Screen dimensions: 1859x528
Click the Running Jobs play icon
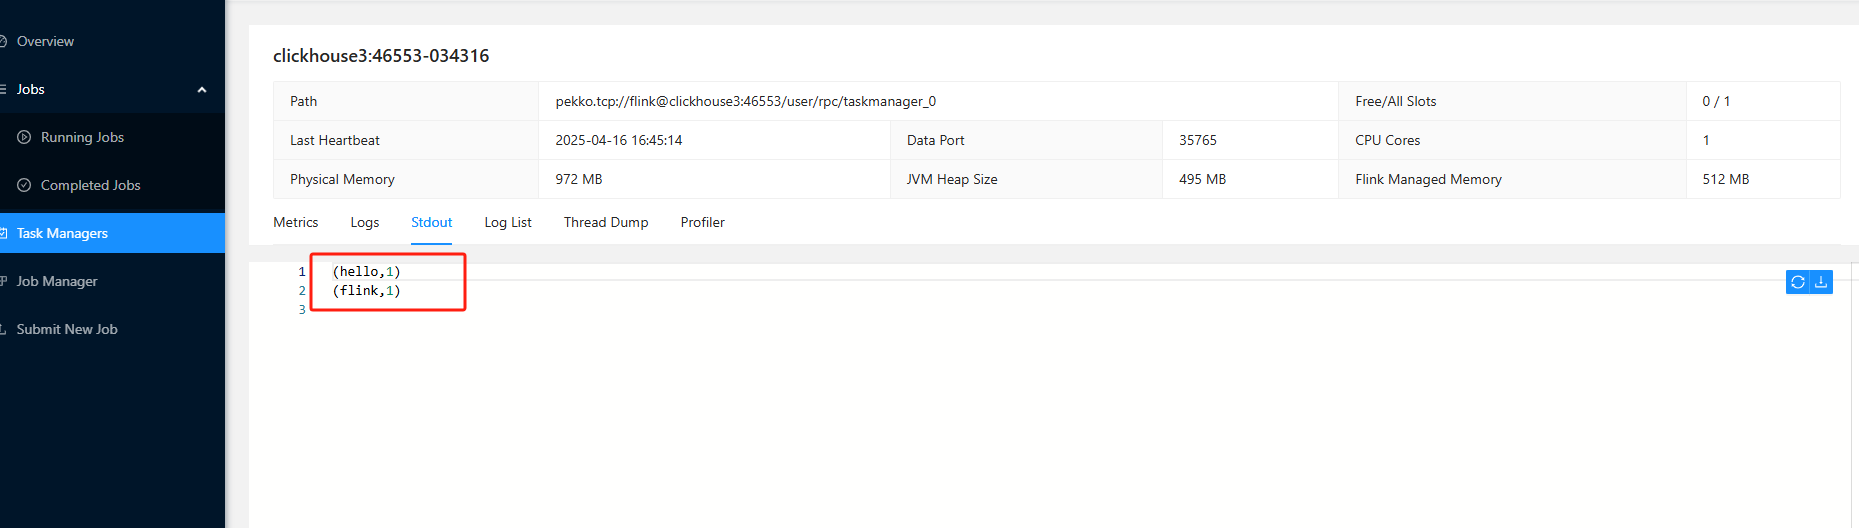click(24, 137)
